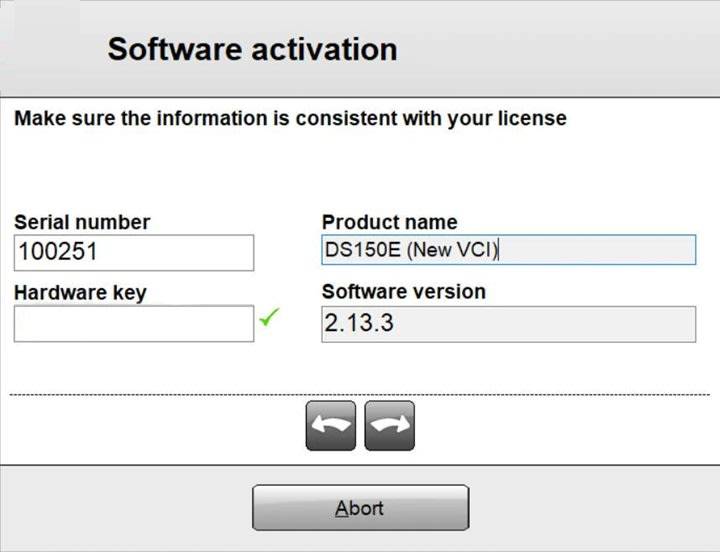Viewport: 720px width, 552px height.
Task: Click the "Hardware key" label
Action: pos(80,292)
